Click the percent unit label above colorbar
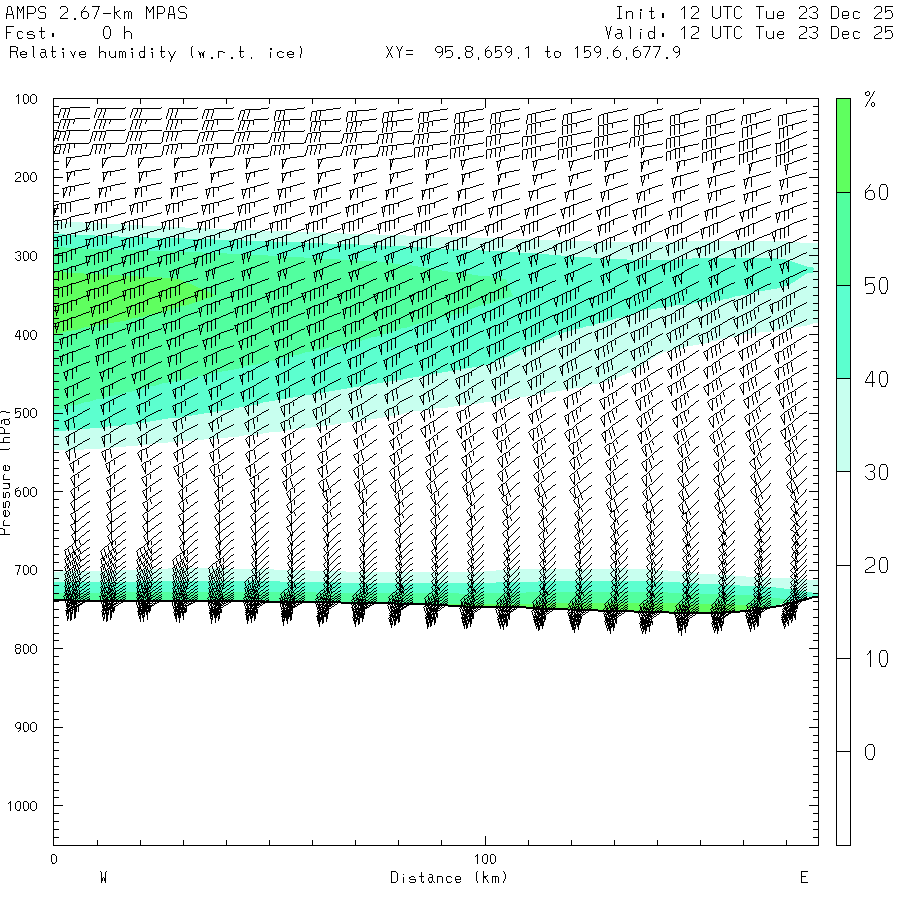The width and height of the screenshot is (900, 900). (x=869, y=99)
